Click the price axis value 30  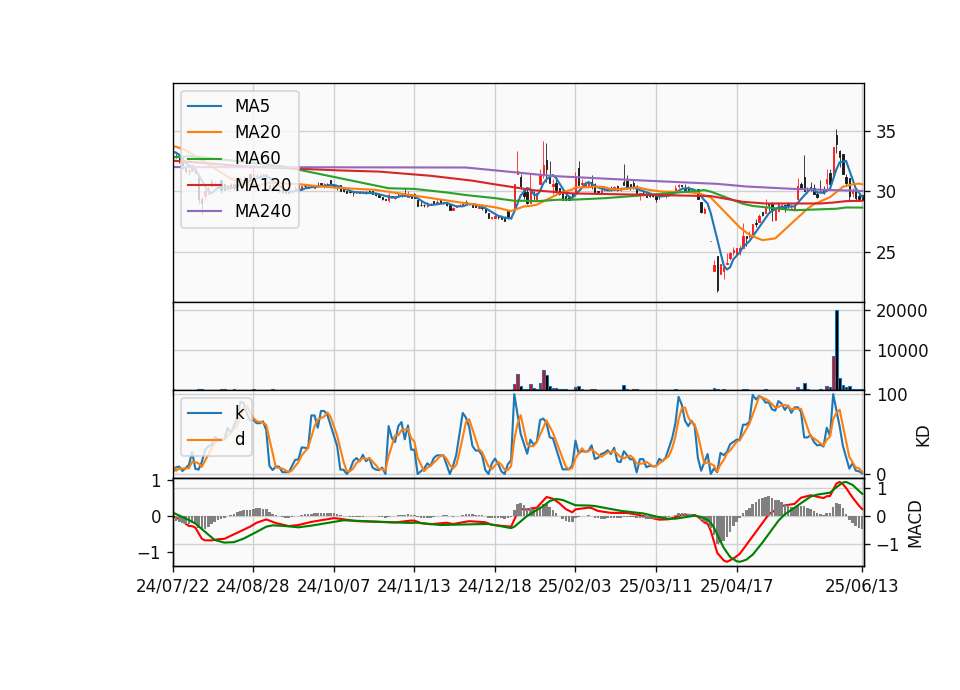(885, 192)
